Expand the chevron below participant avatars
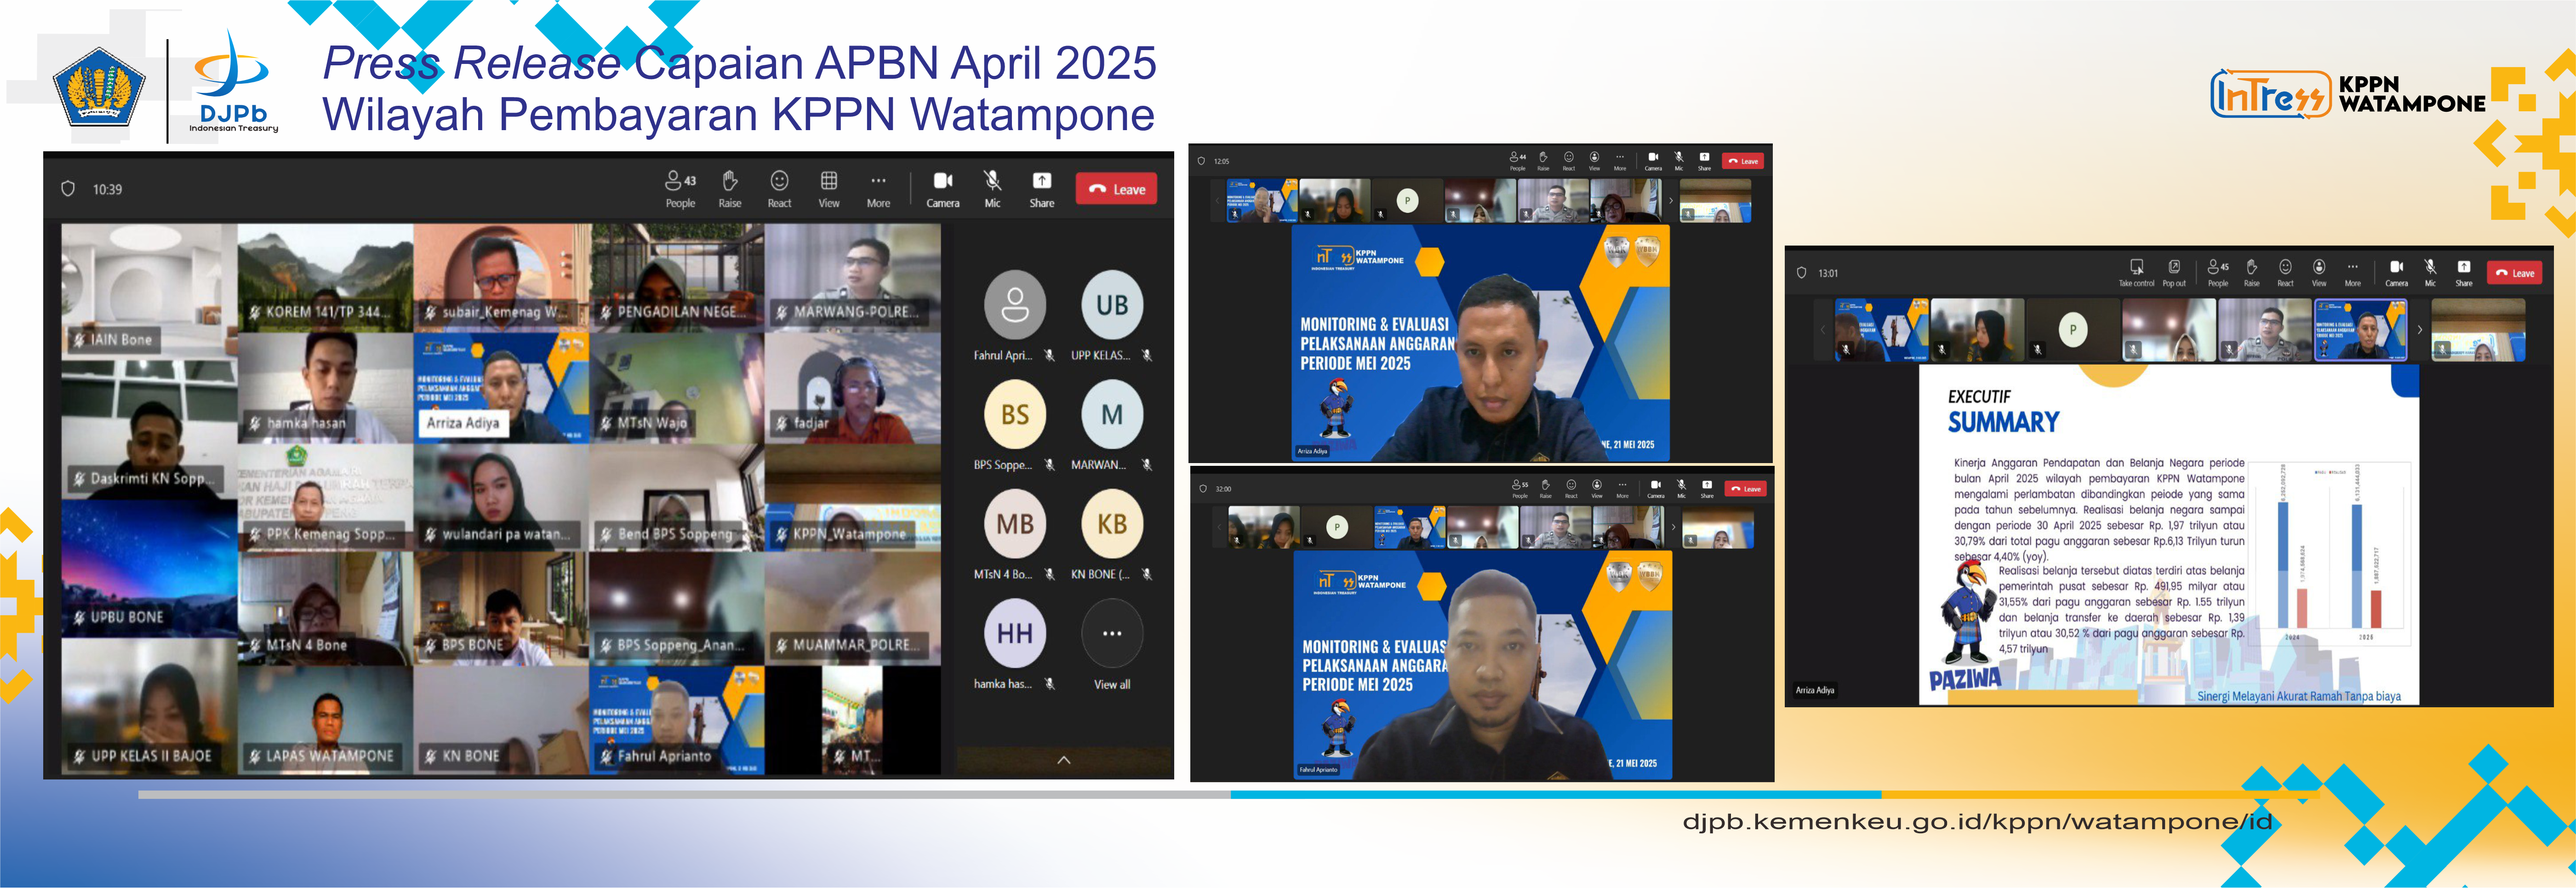Viewport: 2576px width, 888px height. click(1064, 760)
